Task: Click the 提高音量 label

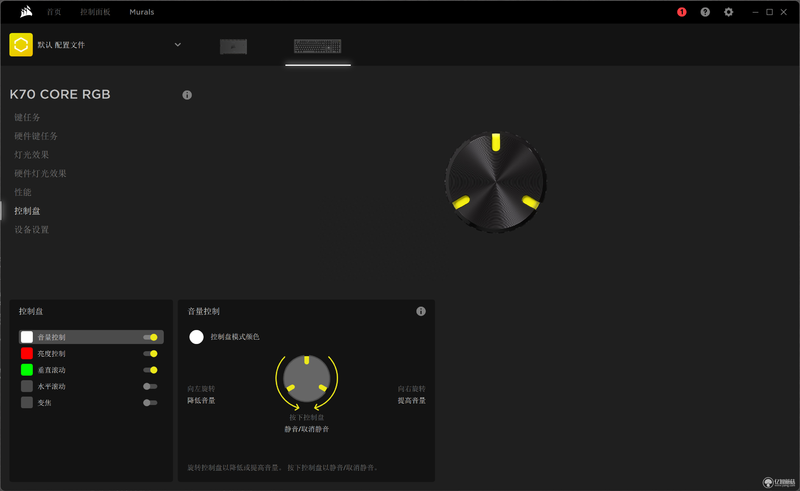Action: point(412,401)
